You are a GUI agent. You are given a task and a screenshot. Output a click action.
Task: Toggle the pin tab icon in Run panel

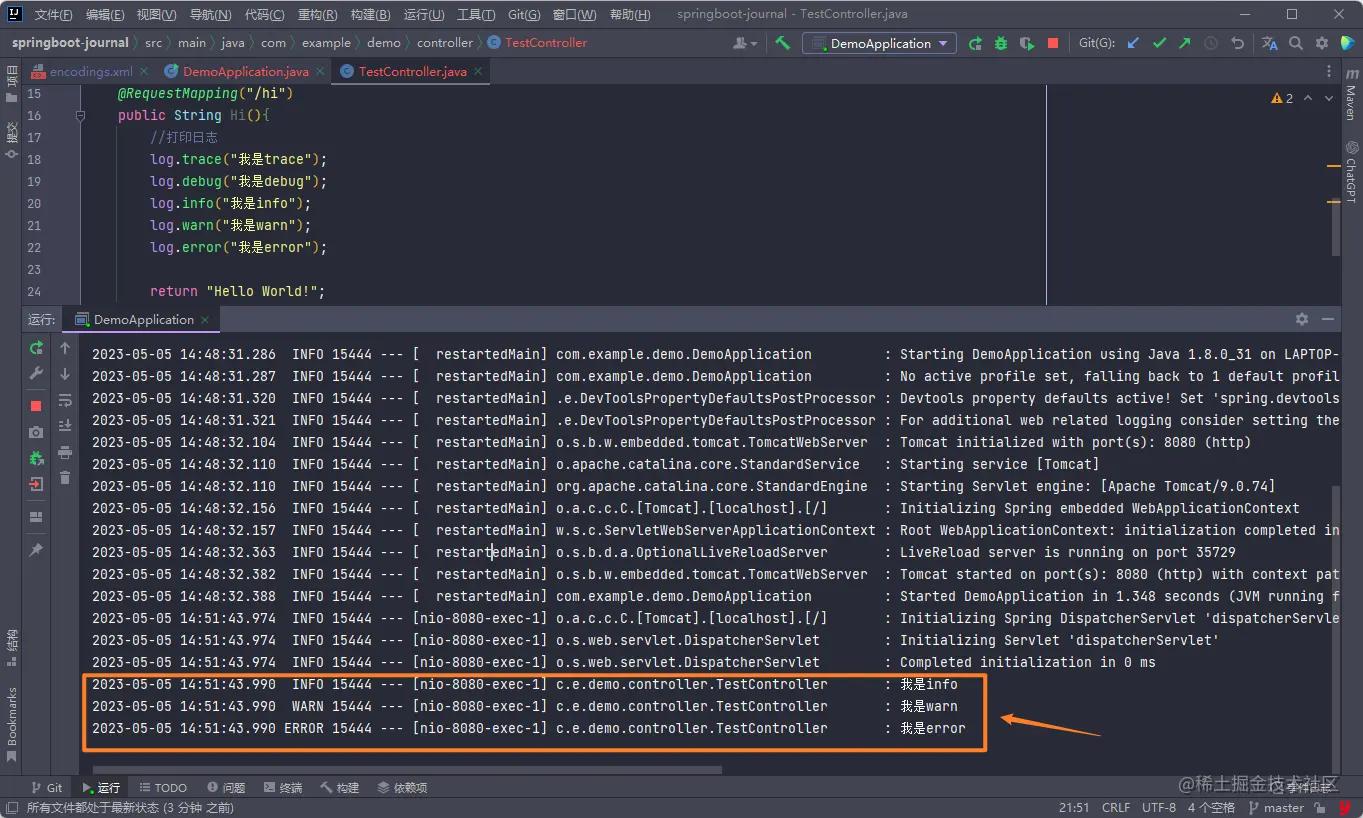36,550
